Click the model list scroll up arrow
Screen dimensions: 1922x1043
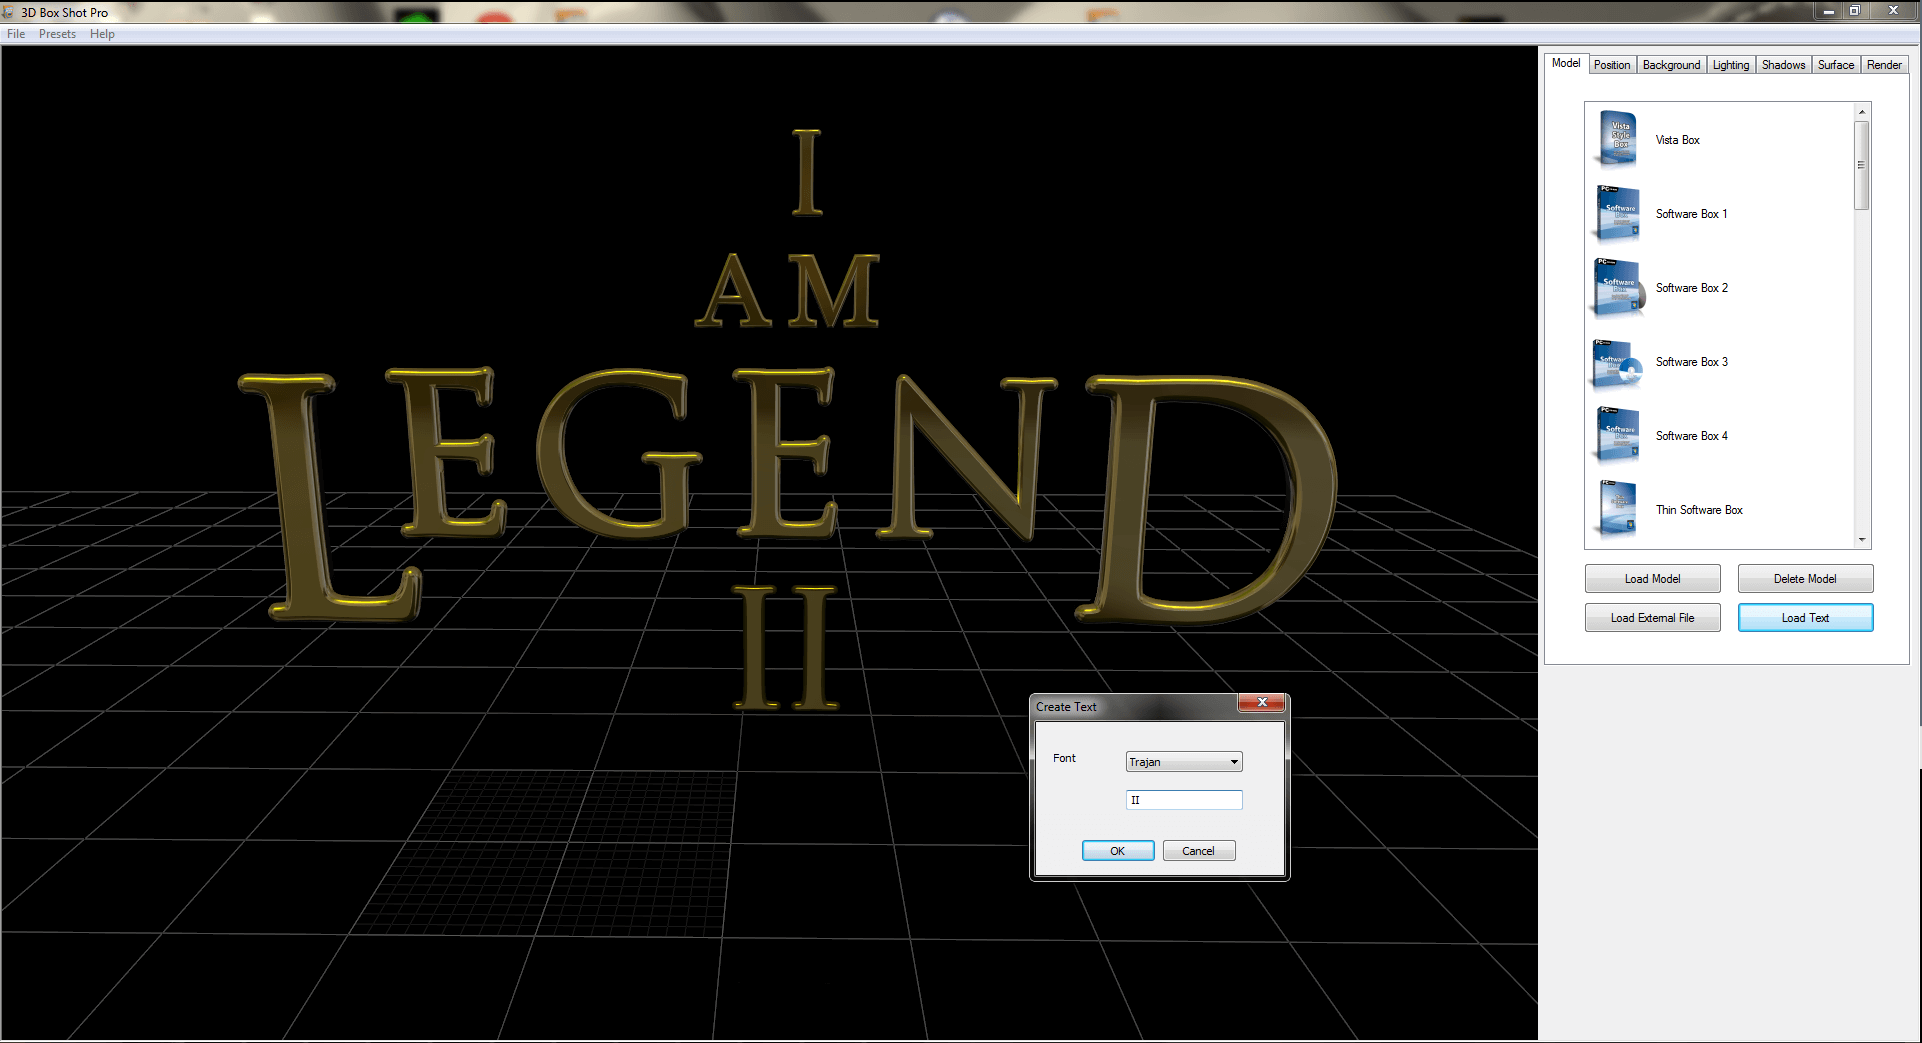click(1861, 112)
